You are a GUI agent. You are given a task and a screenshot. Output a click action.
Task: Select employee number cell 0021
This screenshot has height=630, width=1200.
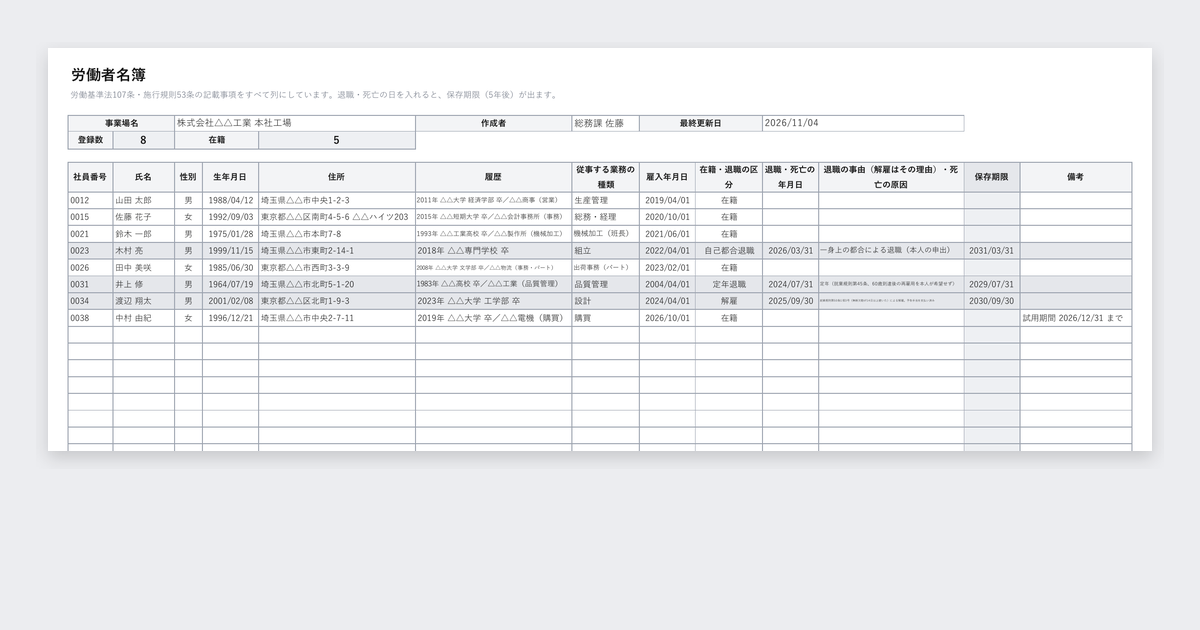(x=90, y=234)
